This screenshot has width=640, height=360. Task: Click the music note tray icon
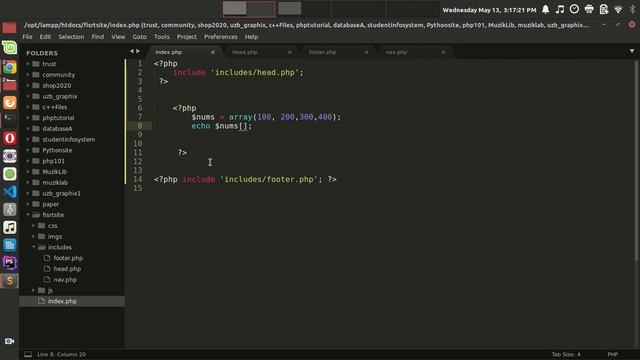pyautogui.click(x=560, y=9)
